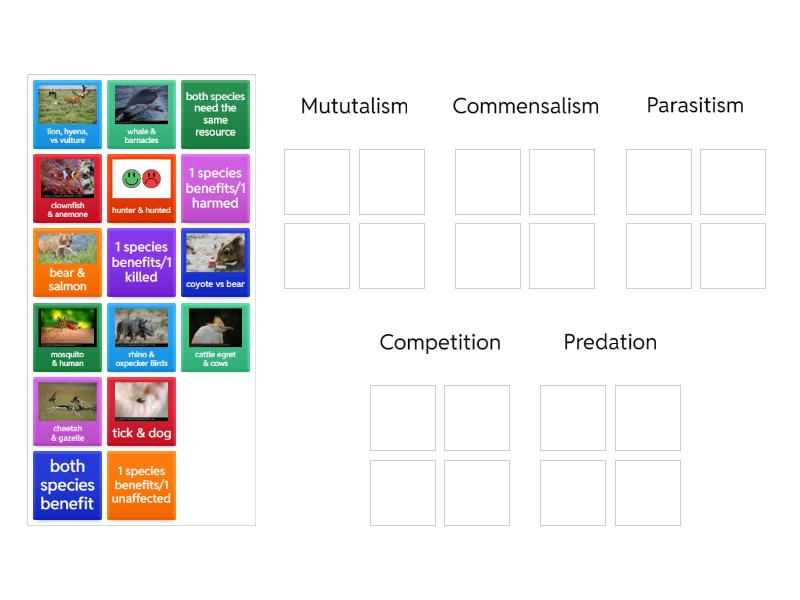Click the 'clownfish & anemone' picture tile
800x600 pixels.
click(x=66, y=188)
